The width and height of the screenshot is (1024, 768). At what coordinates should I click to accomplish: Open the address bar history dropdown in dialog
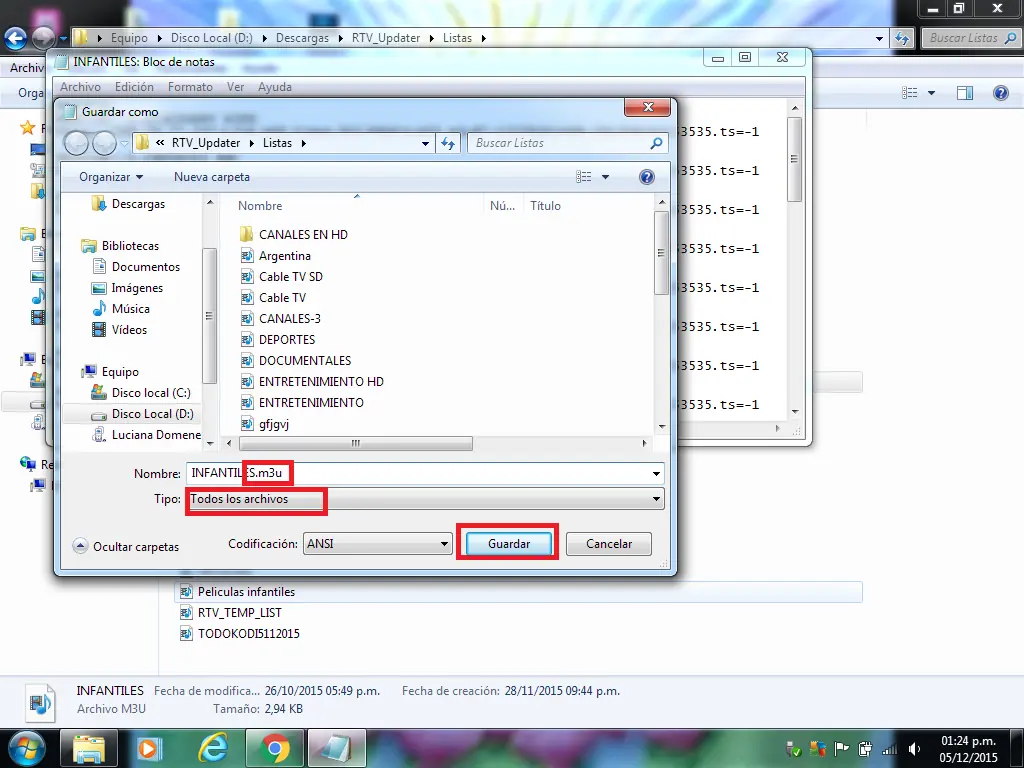[425, 143]
